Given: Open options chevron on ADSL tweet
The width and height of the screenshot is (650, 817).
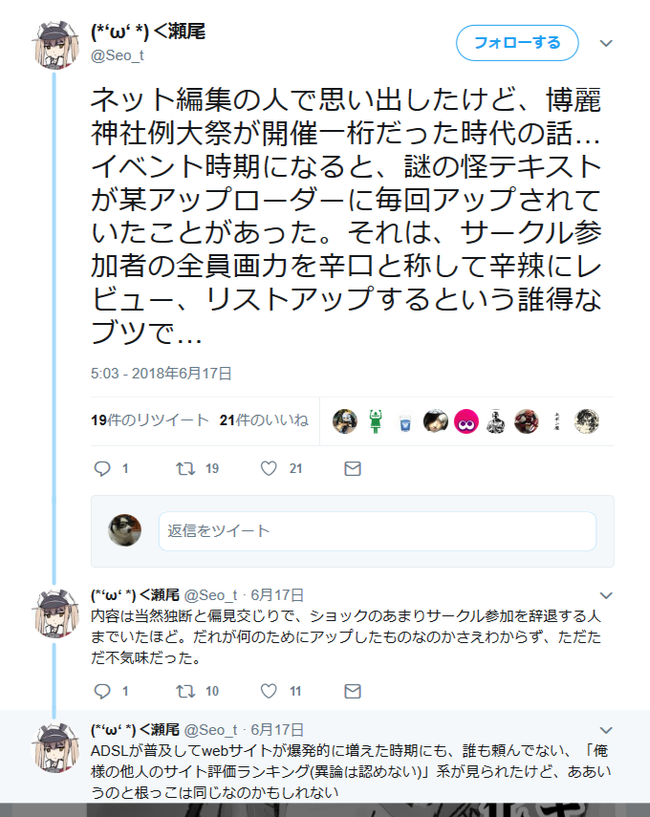Looking at the screenshot, I should tap(606, 730).
